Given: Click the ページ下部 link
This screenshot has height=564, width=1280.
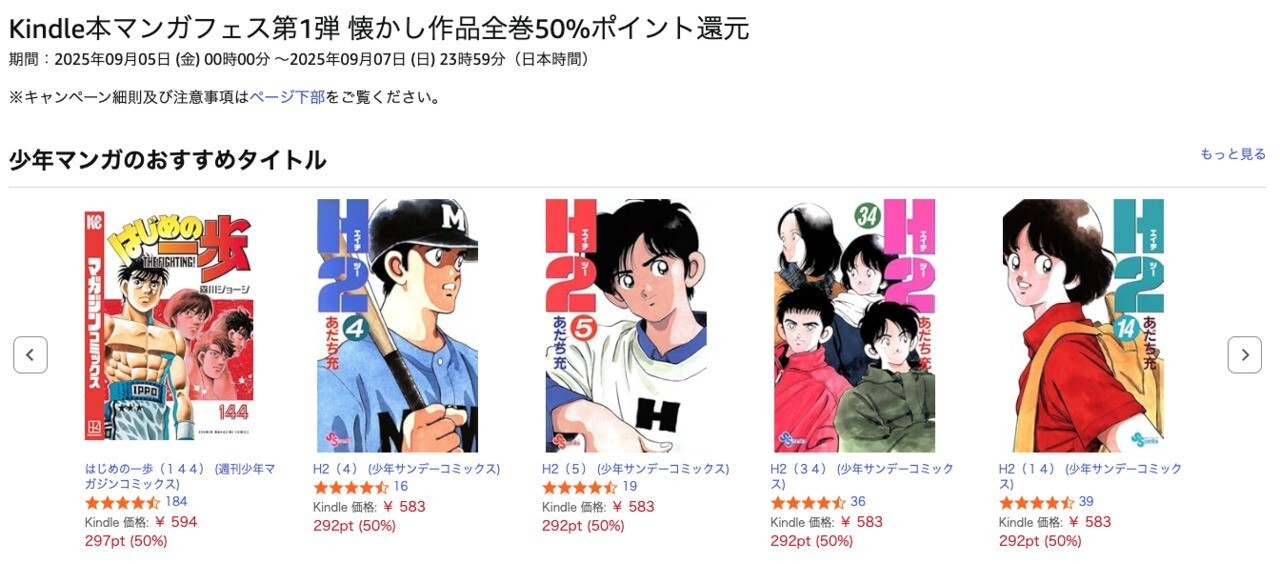Looking at the screenshot, I should click(287, 97).
